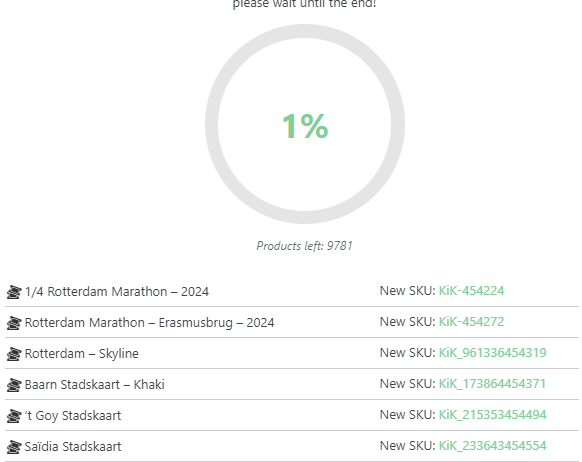582x462 pixels.
Task: Select the Rotterdam – Skyline product title
Action: [82, 354]
